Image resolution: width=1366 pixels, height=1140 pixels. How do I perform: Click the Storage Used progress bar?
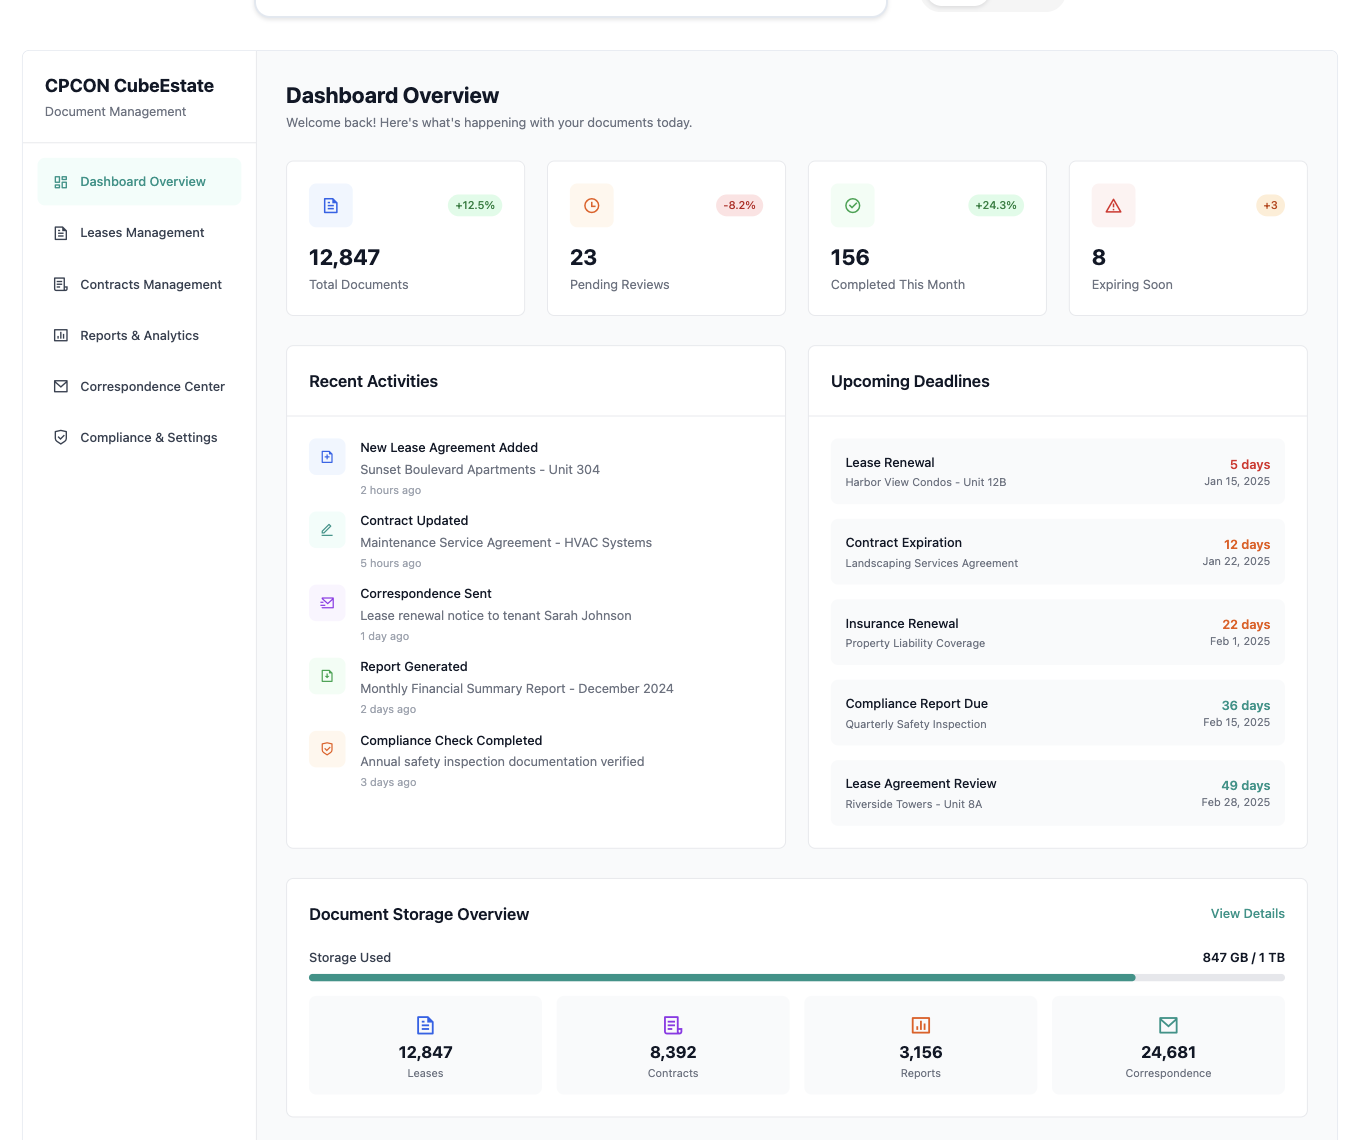[x=796, y=977]
